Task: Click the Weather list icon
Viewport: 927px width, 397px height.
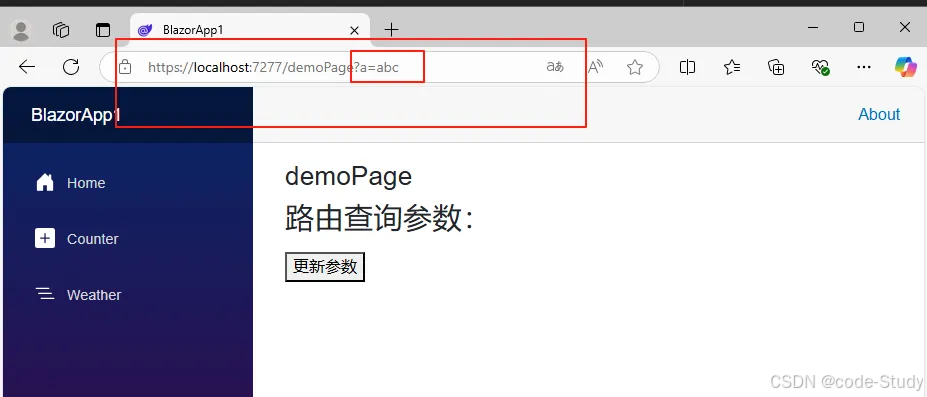Action: [x=45, y=294]
